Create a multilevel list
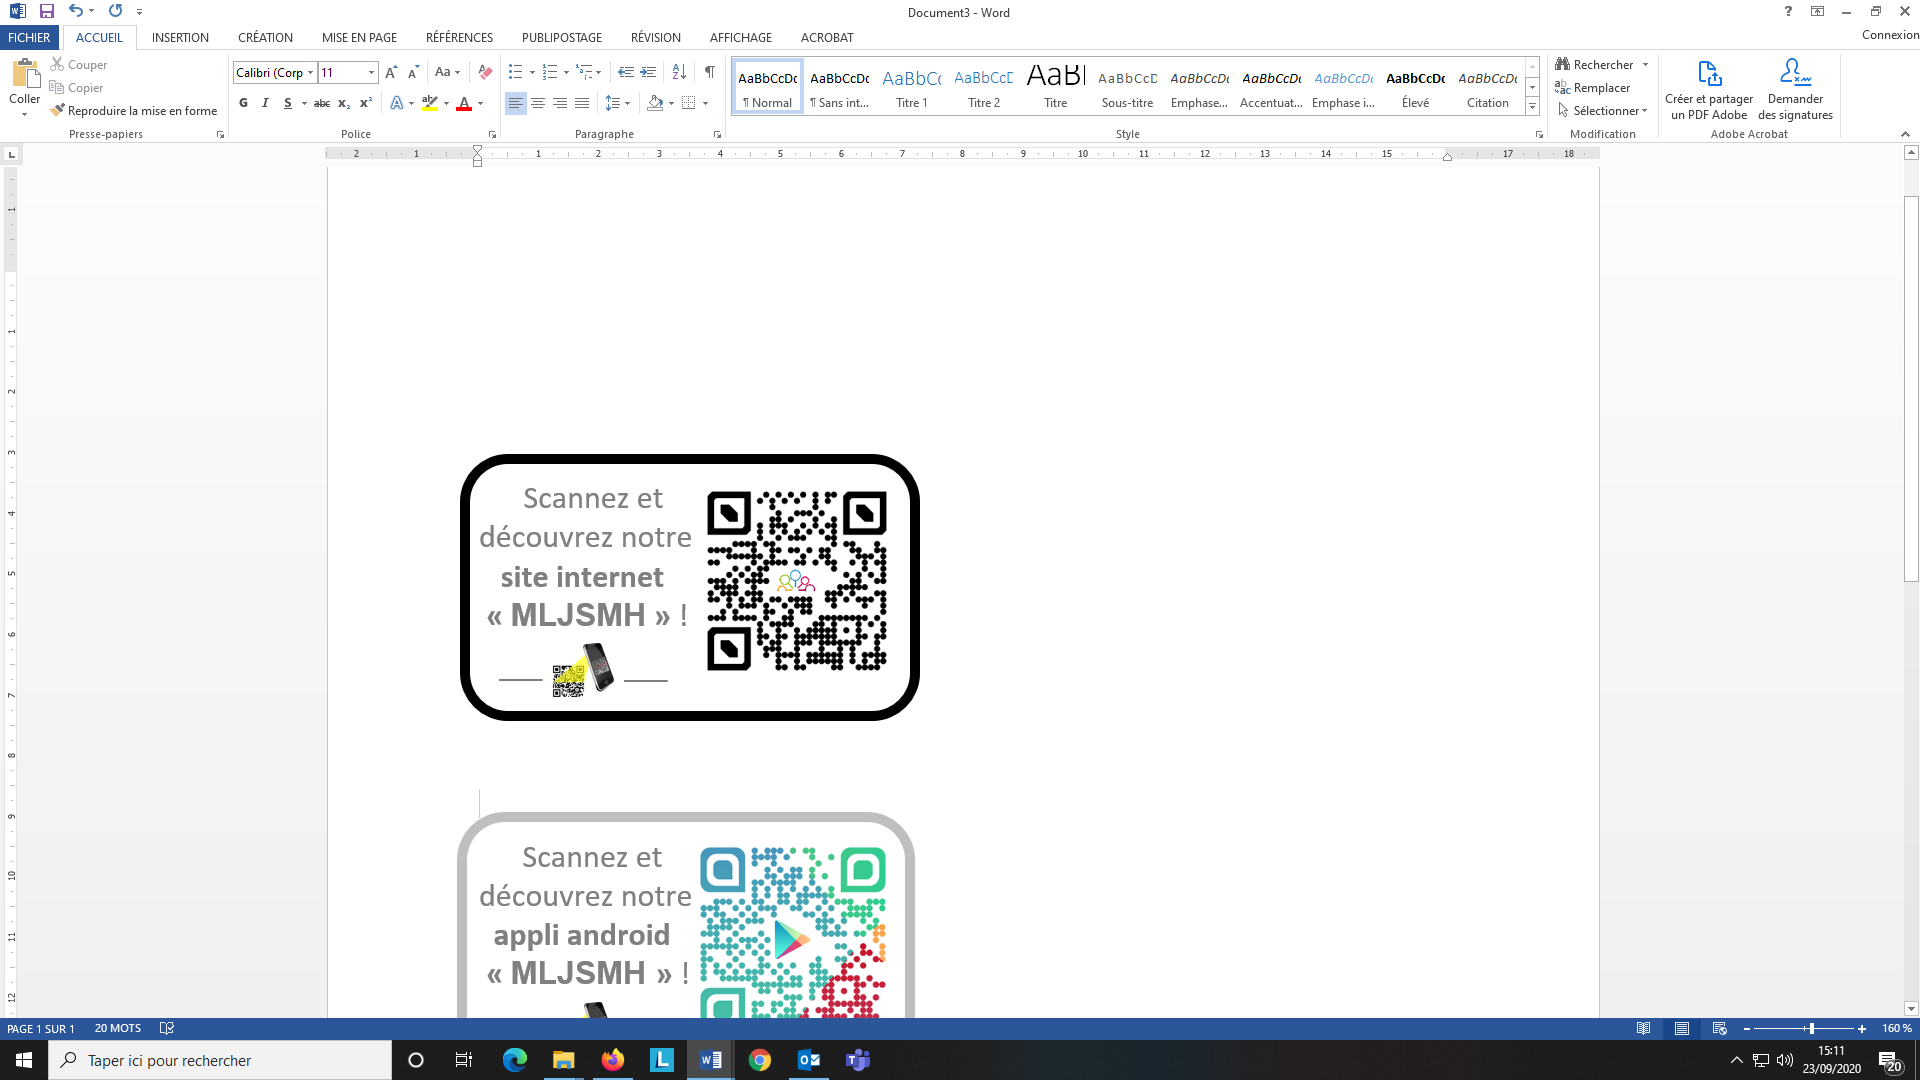 coord(584,72)
